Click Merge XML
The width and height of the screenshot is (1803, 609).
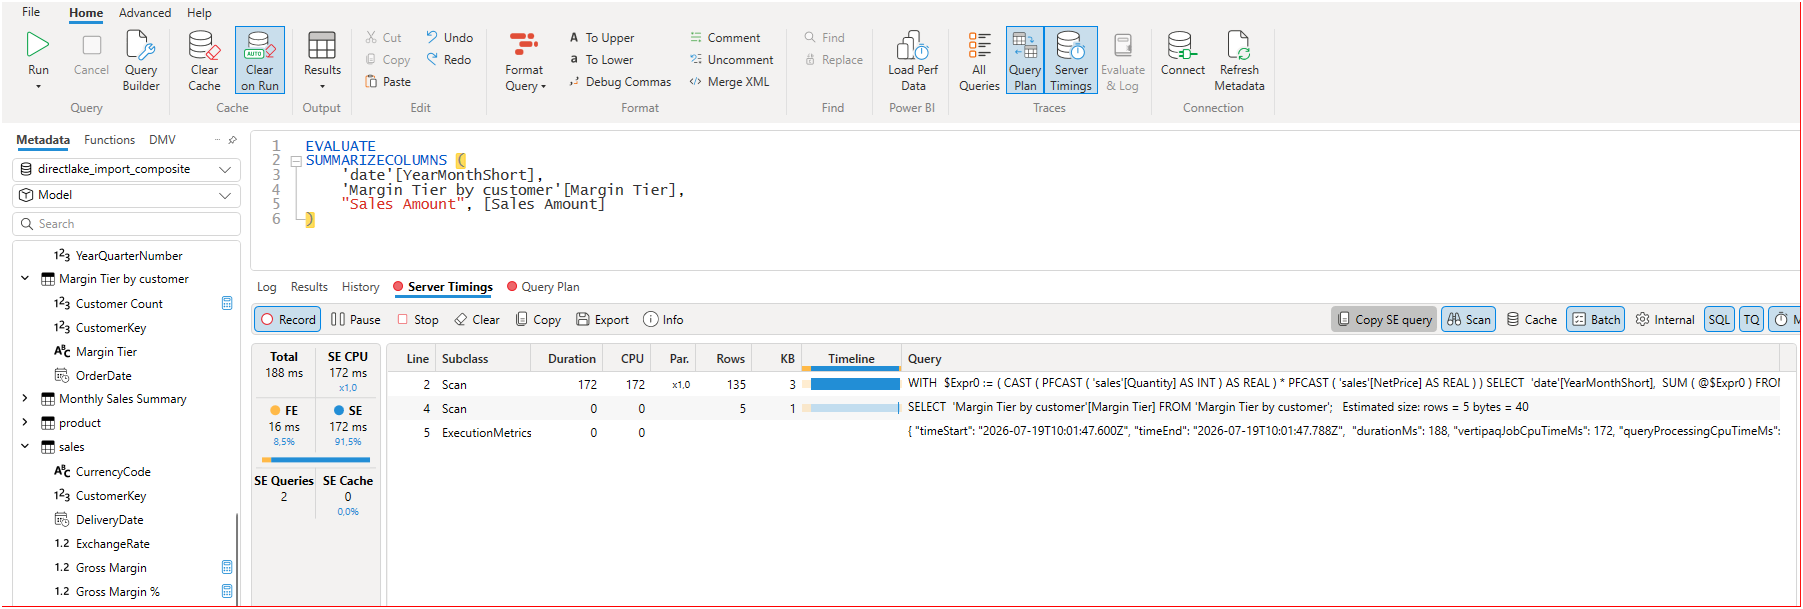click(x=729, y=82)
